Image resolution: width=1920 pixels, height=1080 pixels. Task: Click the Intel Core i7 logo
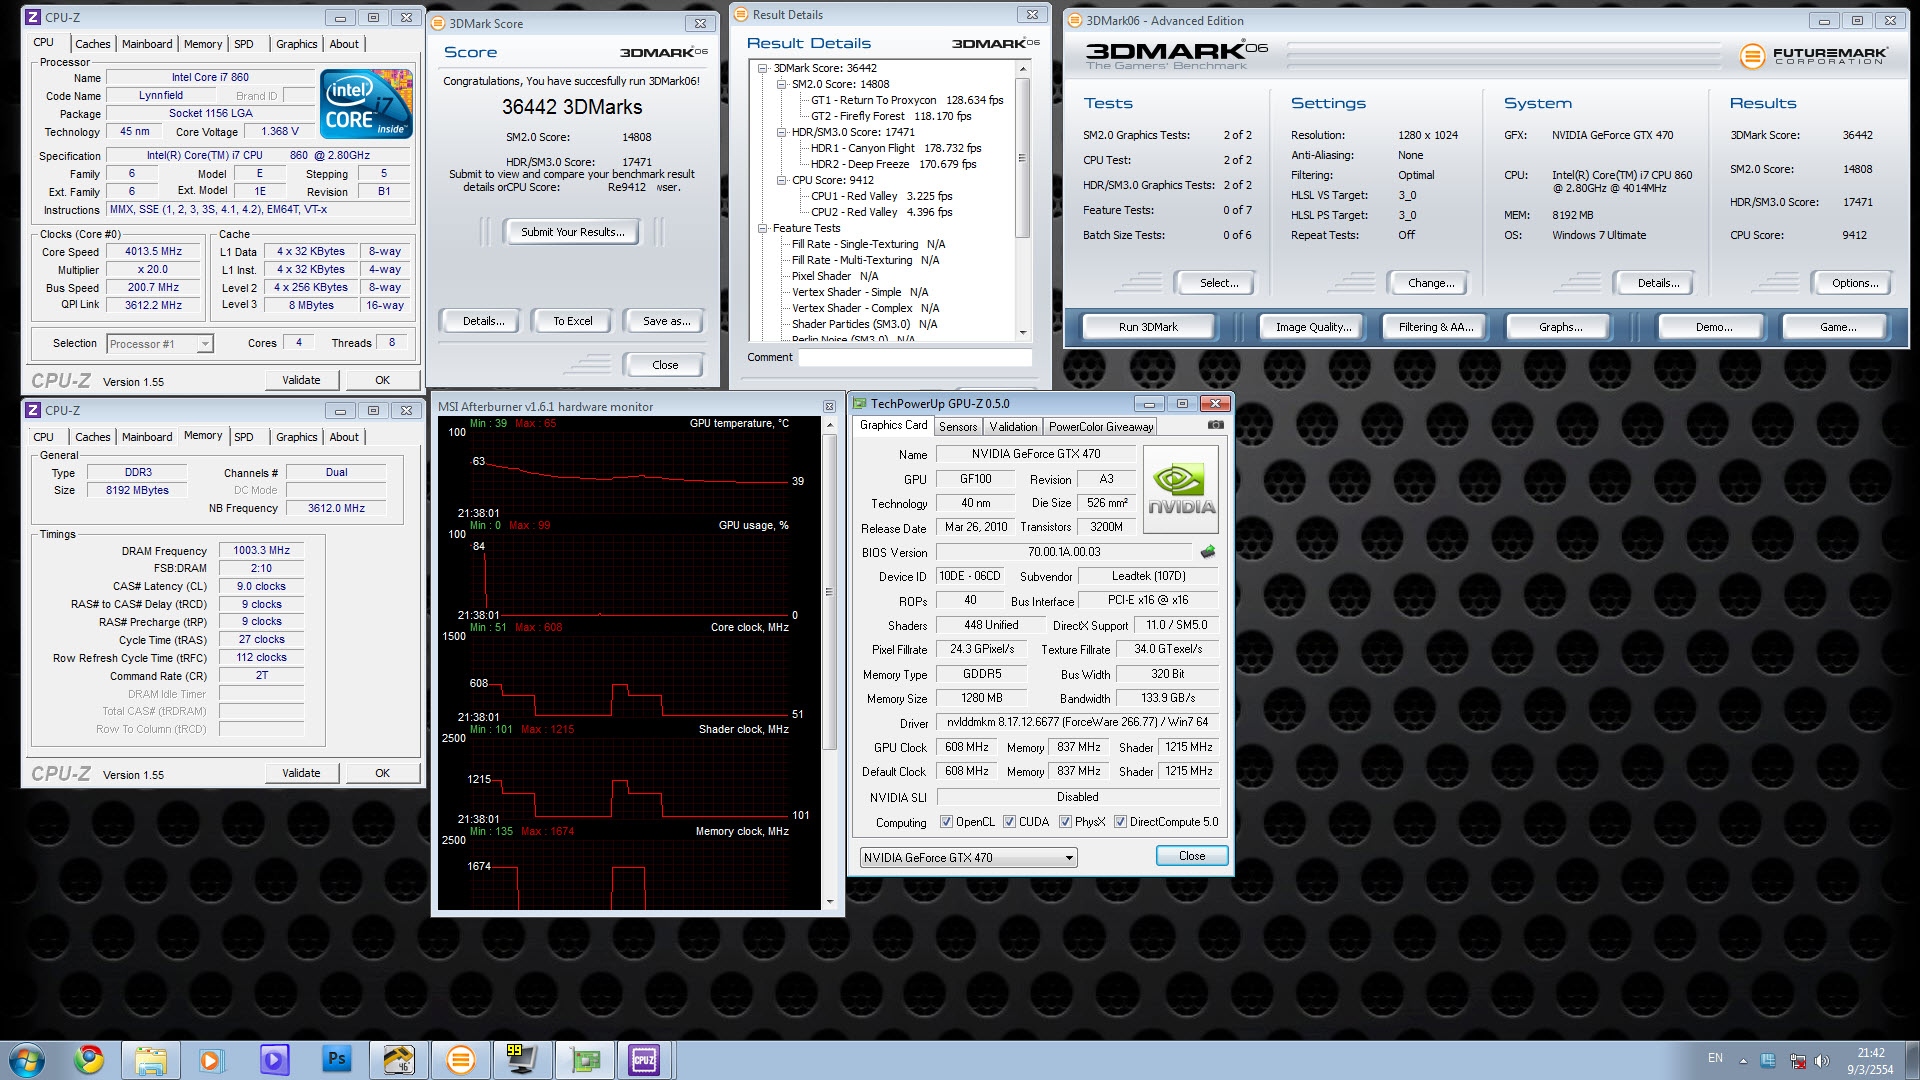coord(366,104)
